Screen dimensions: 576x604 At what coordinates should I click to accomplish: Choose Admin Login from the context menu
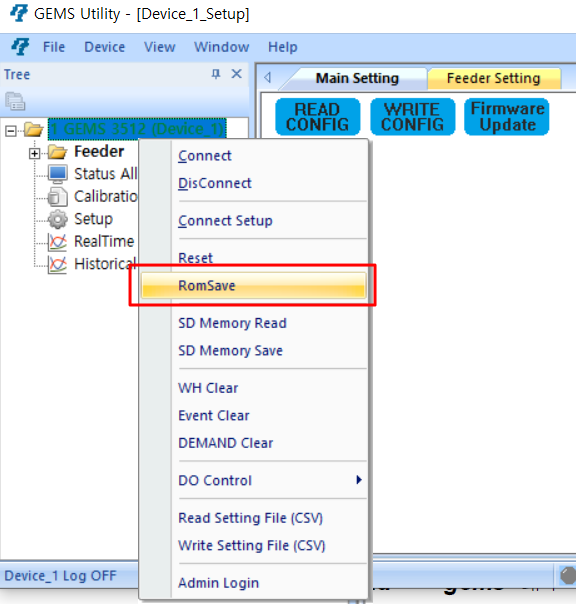pyautogui.click(x=254, y=583)
